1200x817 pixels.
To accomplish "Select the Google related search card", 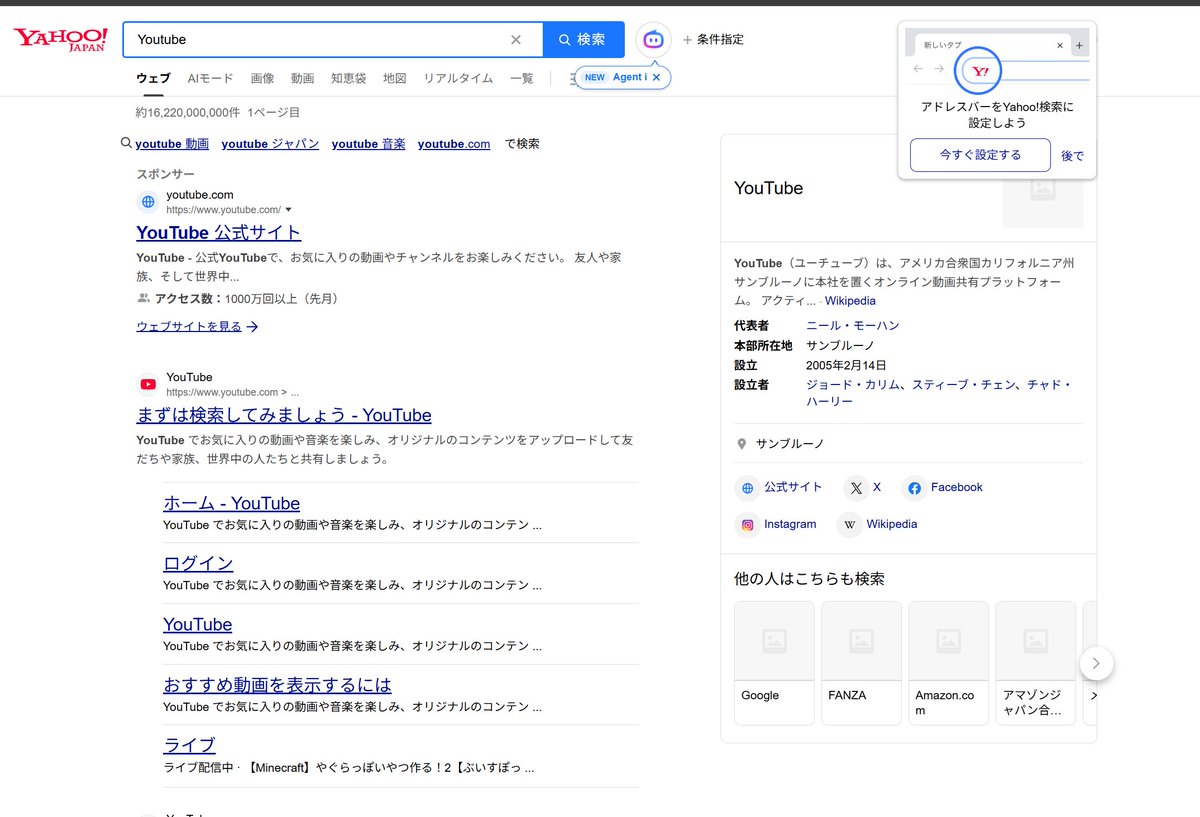I will [774, 662].
